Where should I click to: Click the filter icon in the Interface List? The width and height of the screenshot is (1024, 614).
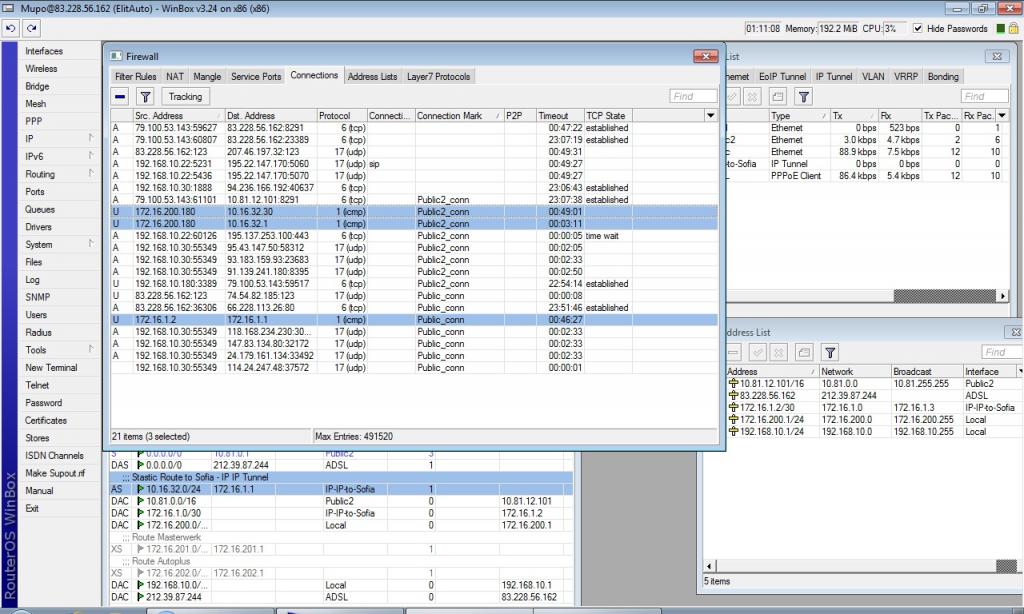803,97
